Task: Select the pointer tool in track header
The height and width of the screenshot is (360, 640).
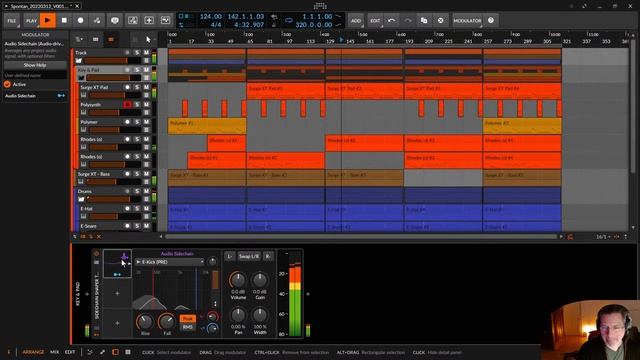Action: [x=148, y=40]
